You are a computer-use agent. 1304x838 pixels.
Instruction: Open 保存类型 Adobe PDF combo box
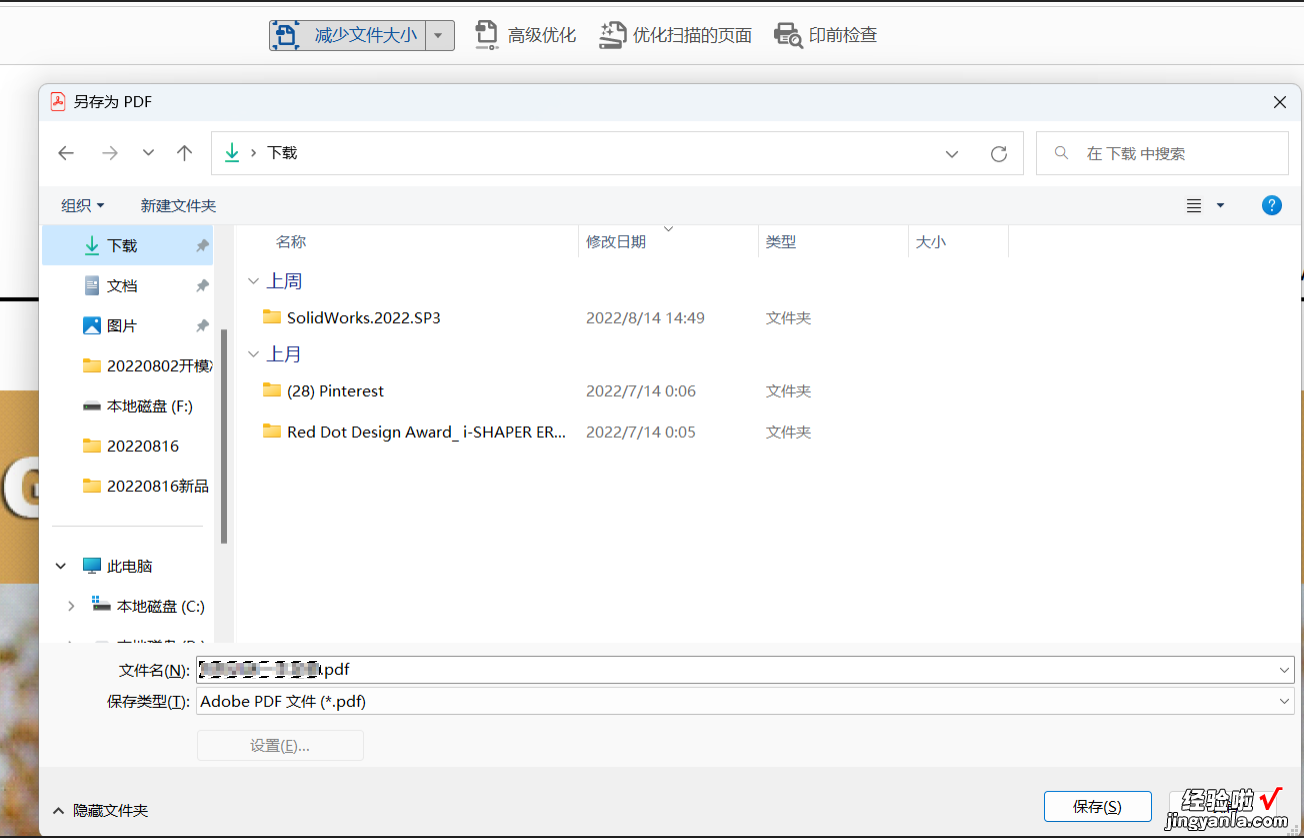745,701
